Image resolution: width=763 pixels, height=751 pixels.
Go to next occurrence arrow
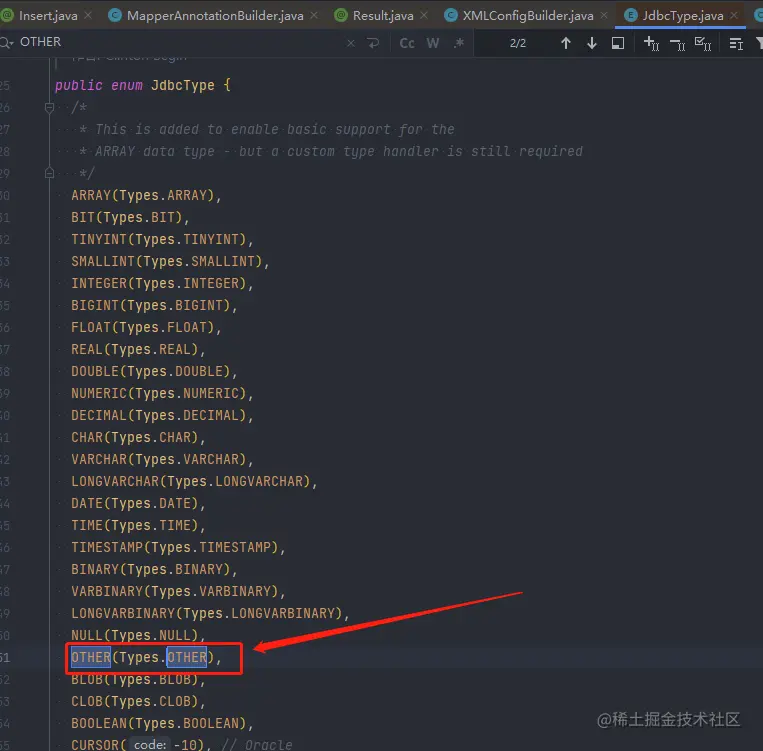point(592,43)
